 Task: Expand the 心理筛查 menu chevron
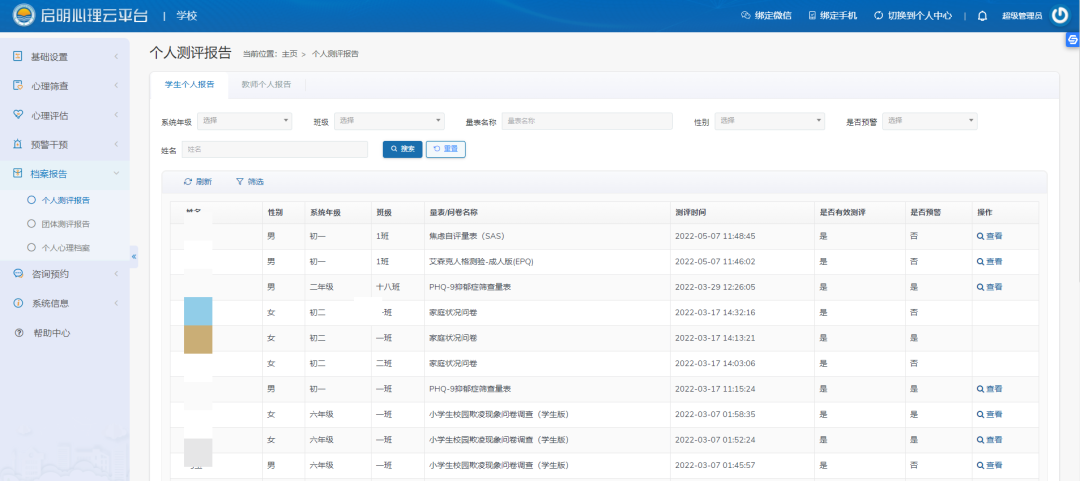116,86
